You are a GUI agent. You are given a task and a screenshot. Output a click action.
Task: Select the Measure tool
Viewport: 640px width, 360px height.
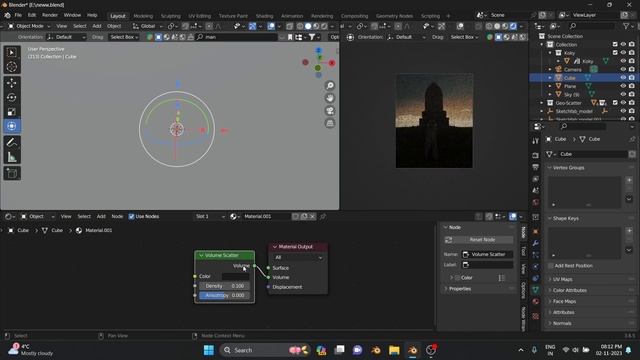tap(12, 157)
